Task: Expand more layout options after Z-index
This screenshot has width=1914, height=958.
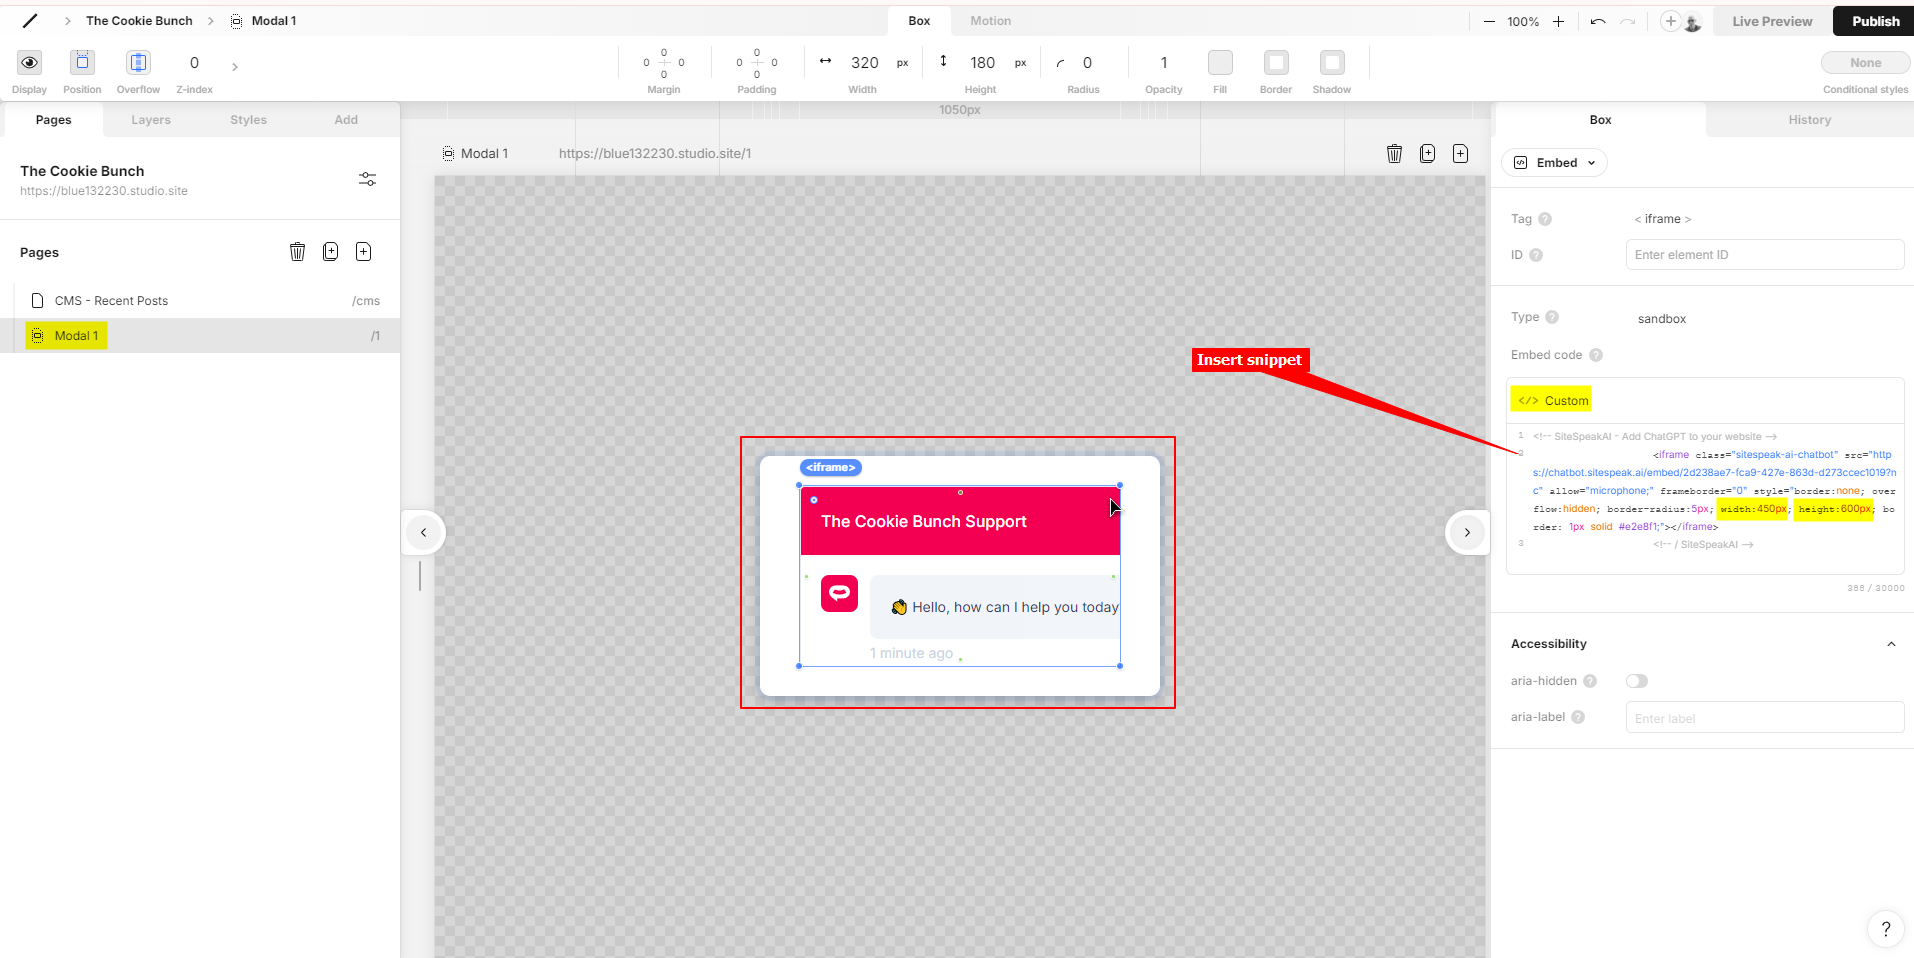Action: pos(235,67)
